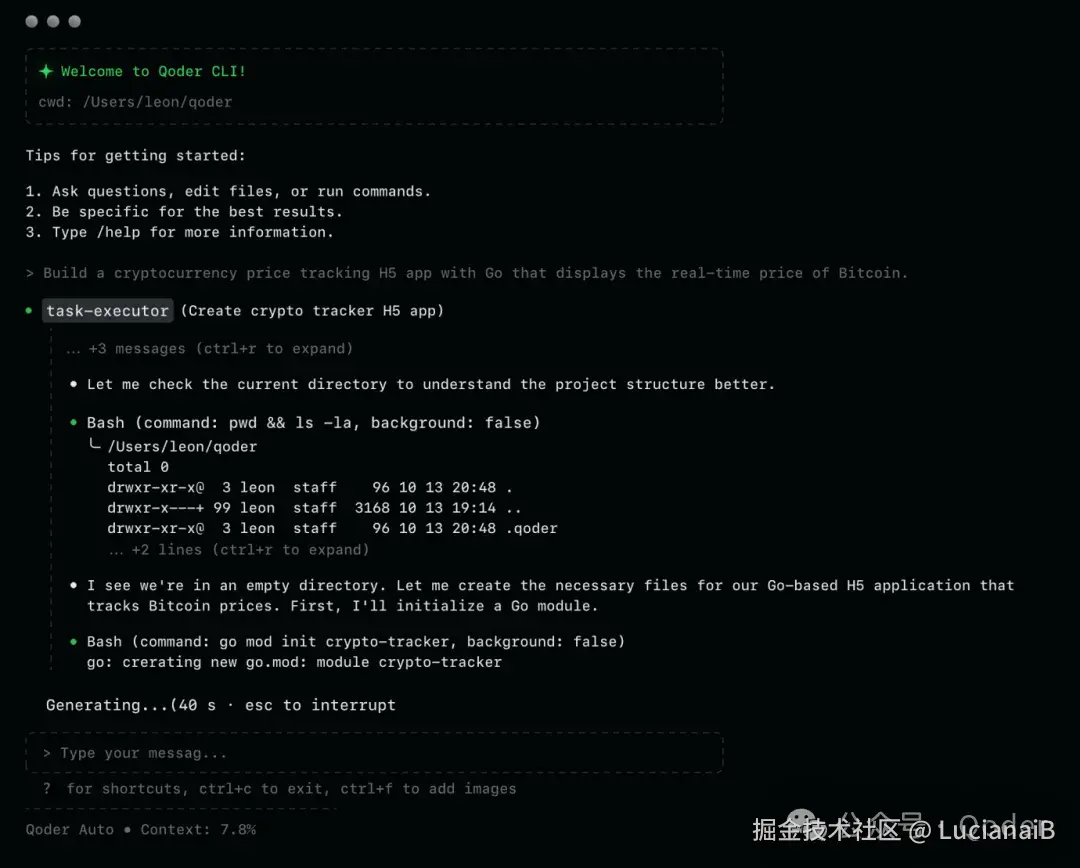This screenshot has width=1080, height=868.
Task: Click the green dot beside pwd Bash command
Action: click(74, 422)
